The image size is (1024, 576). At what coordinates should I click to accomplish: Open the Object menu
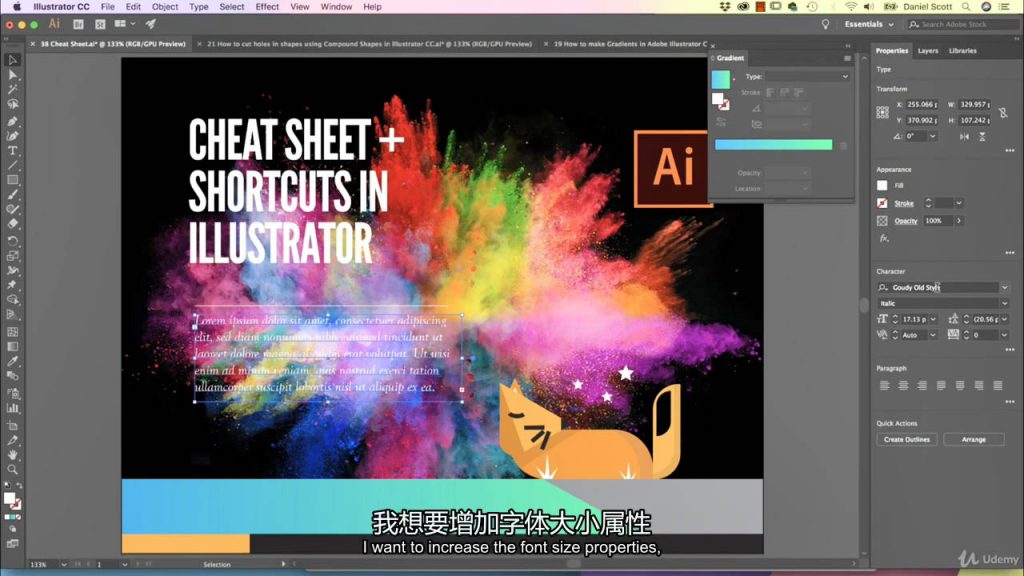tap(165, 7)
